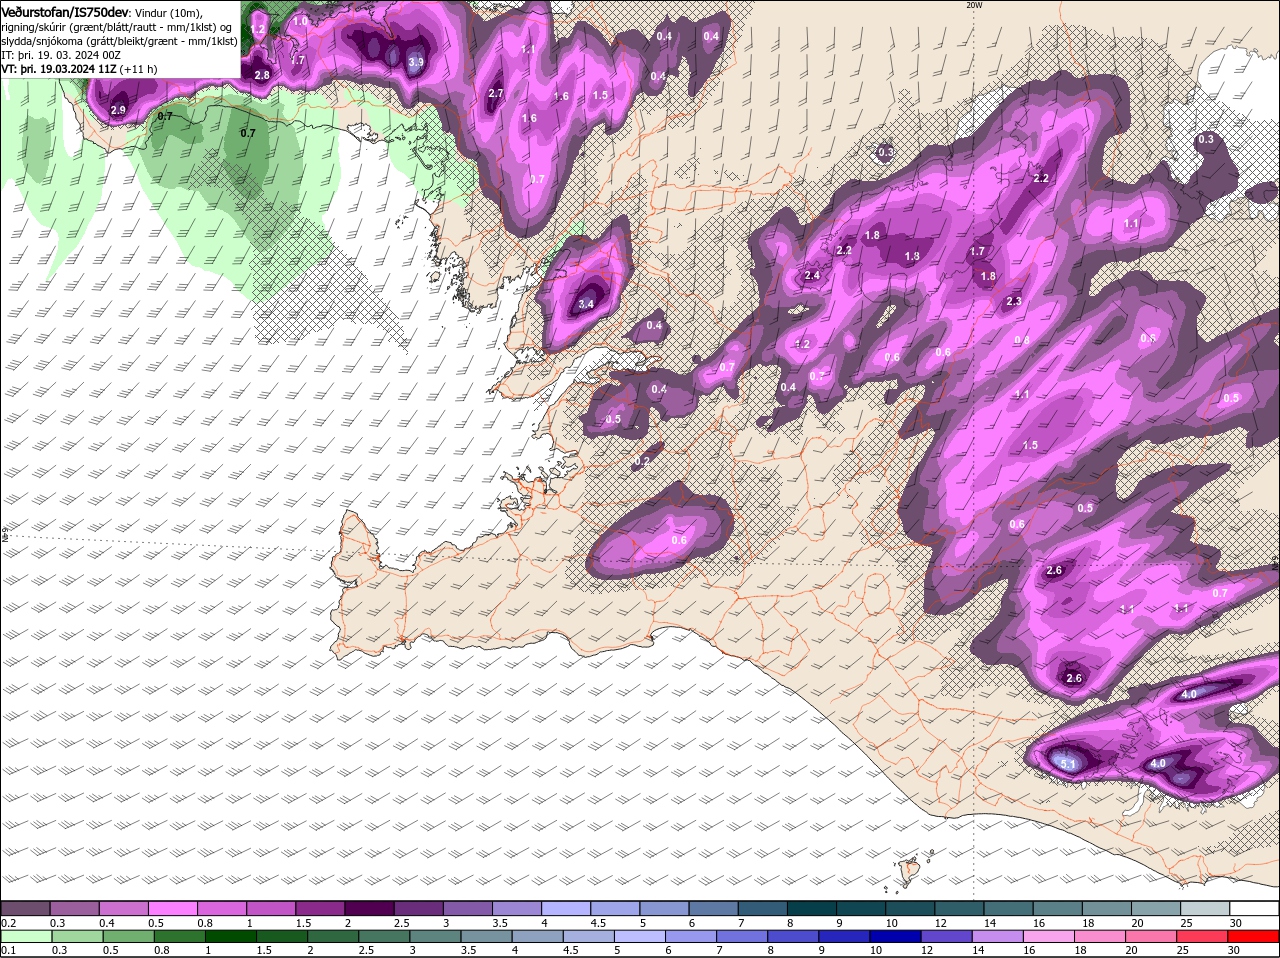Click the '12' label in the lower legend
This screenshot has height=958, width=1280.
tap(927, 951)
